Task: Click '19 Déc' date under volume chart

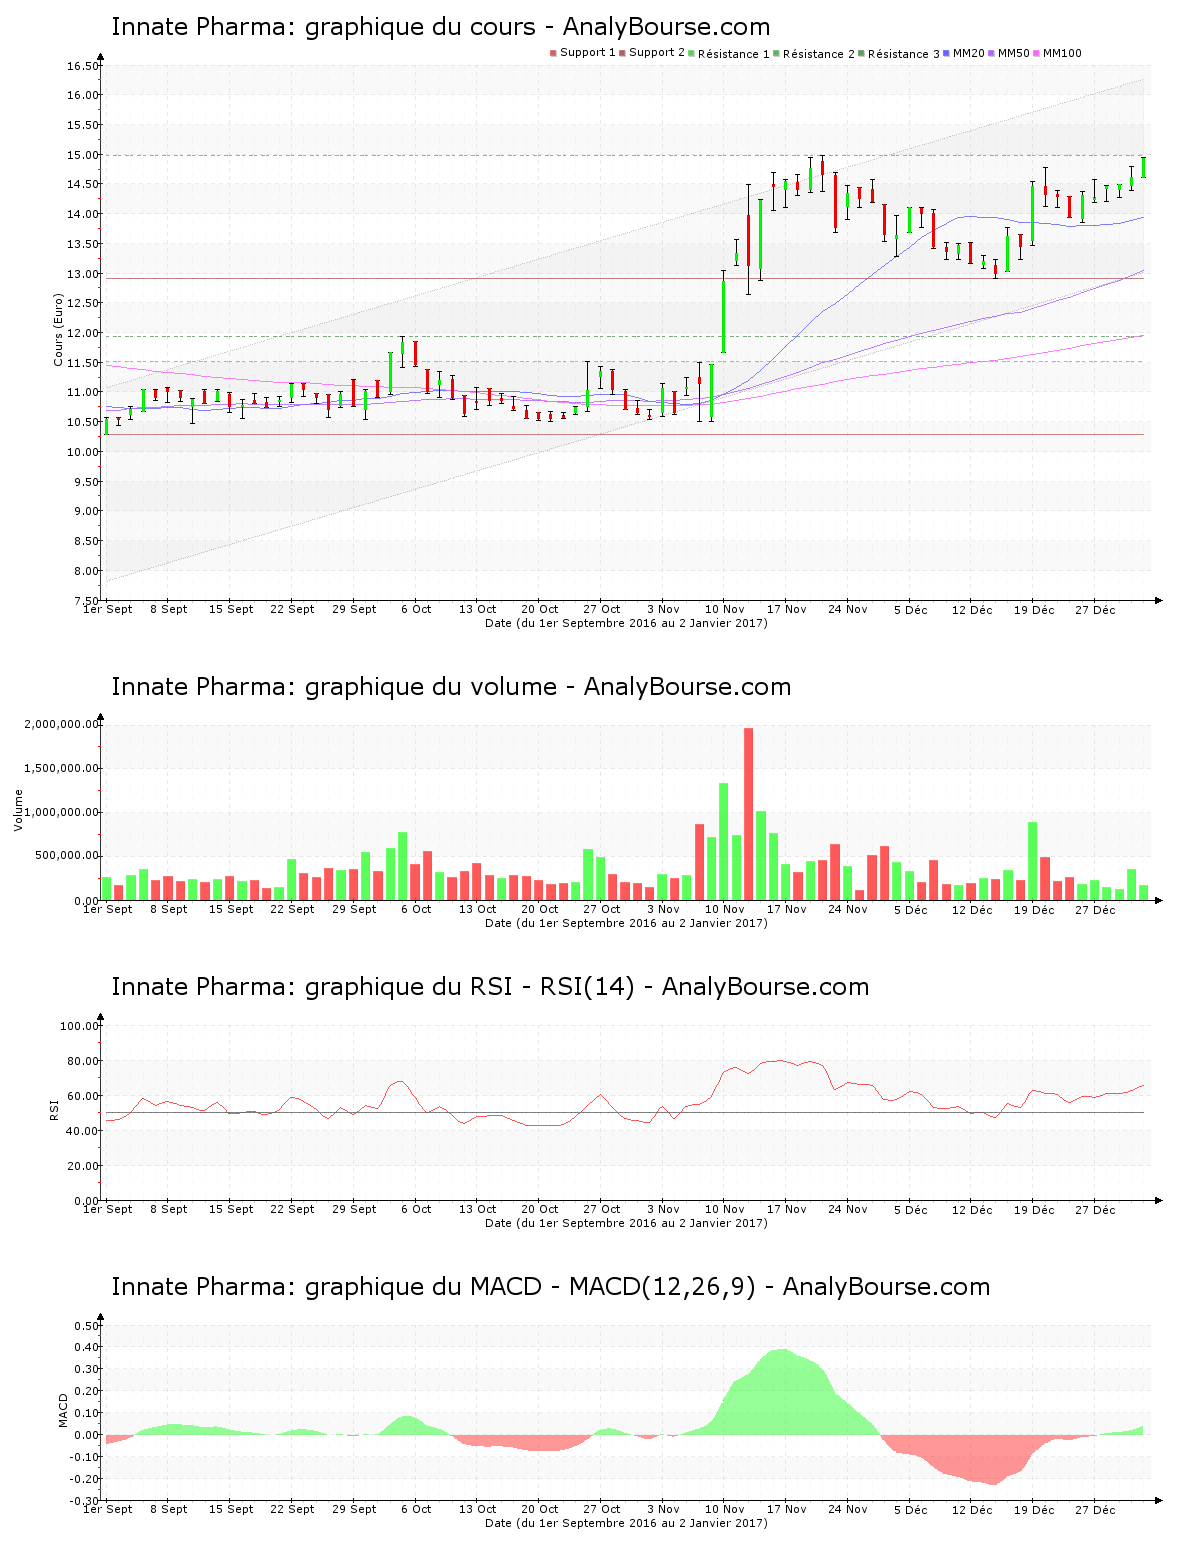Action: [x=1034, y=910]
